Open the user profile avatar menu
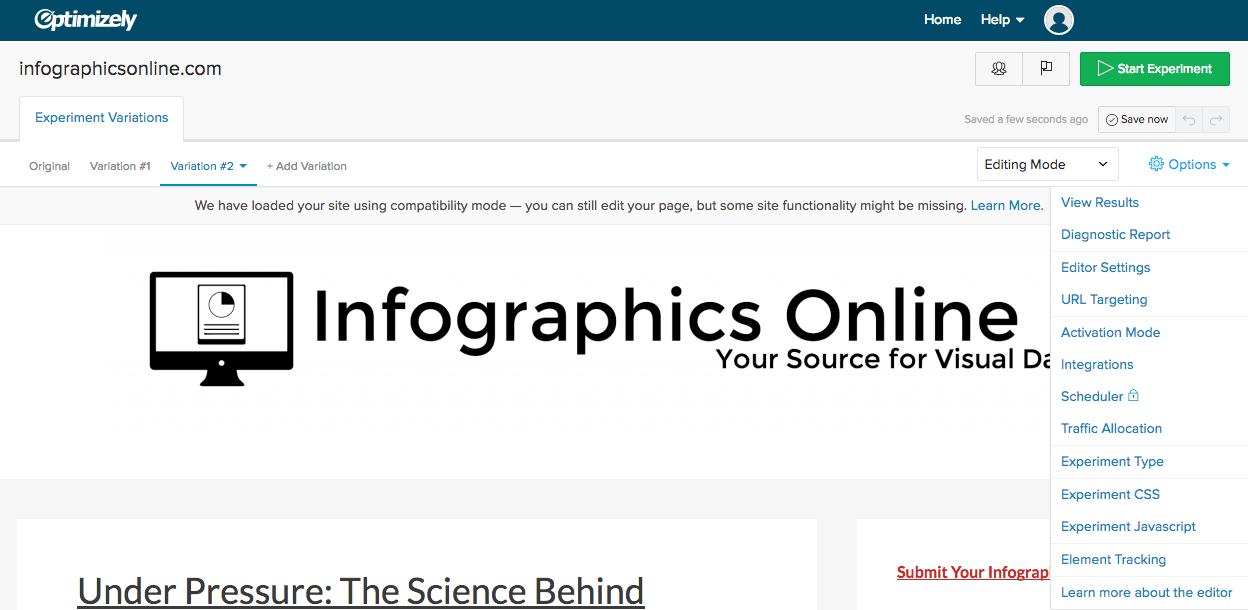 click(x=1058, y=19)
